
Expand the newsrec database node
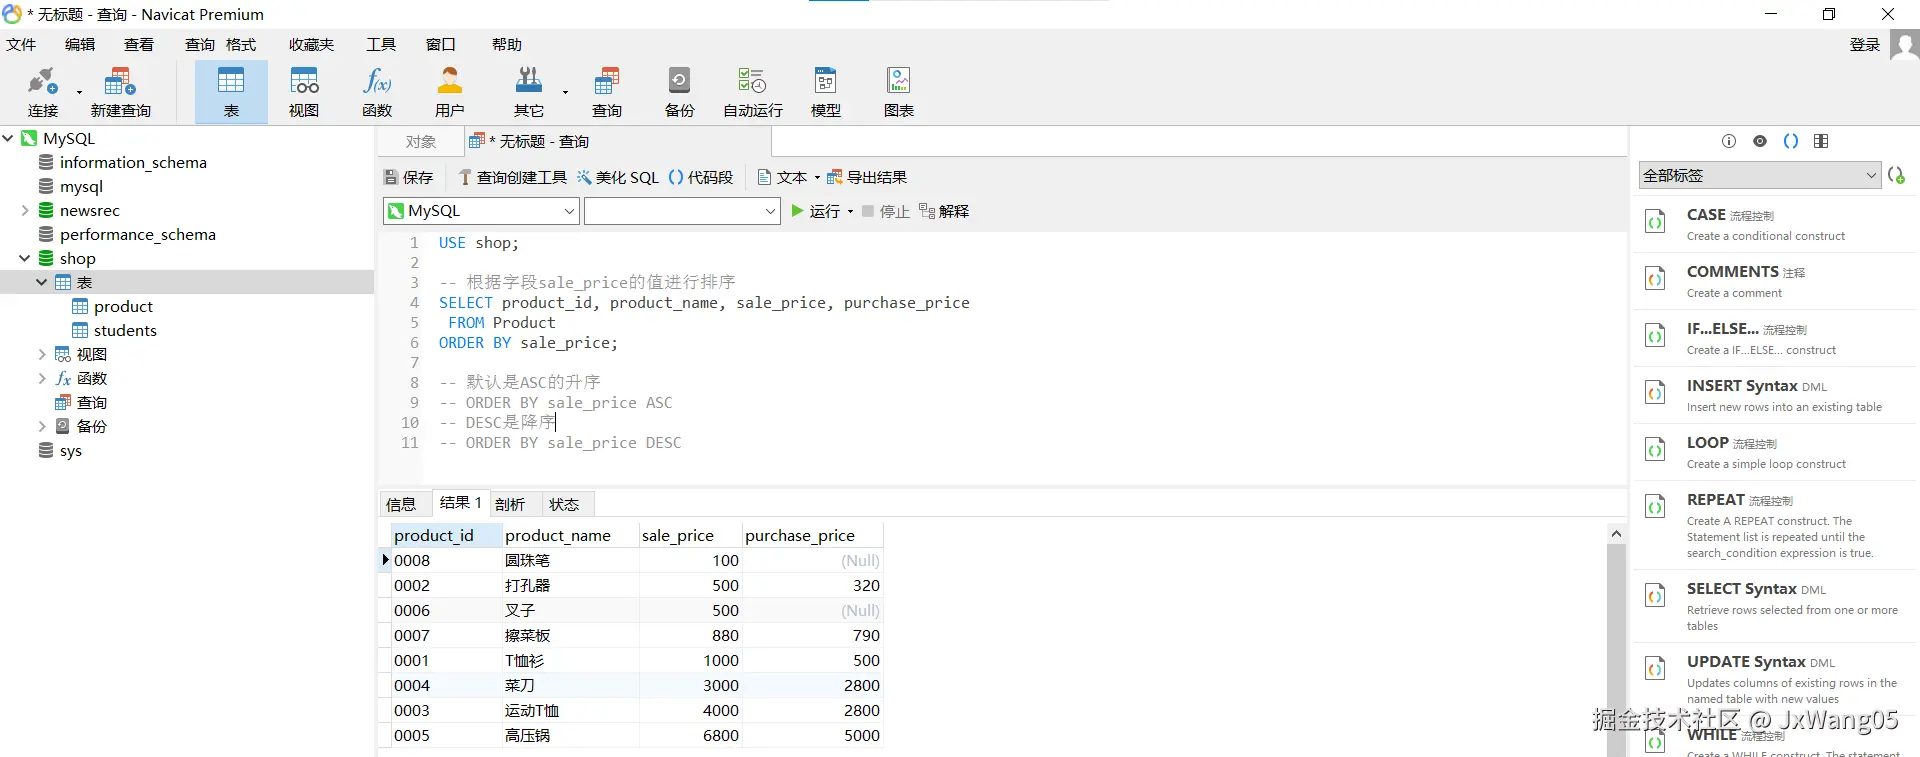[x=25, y=210]
